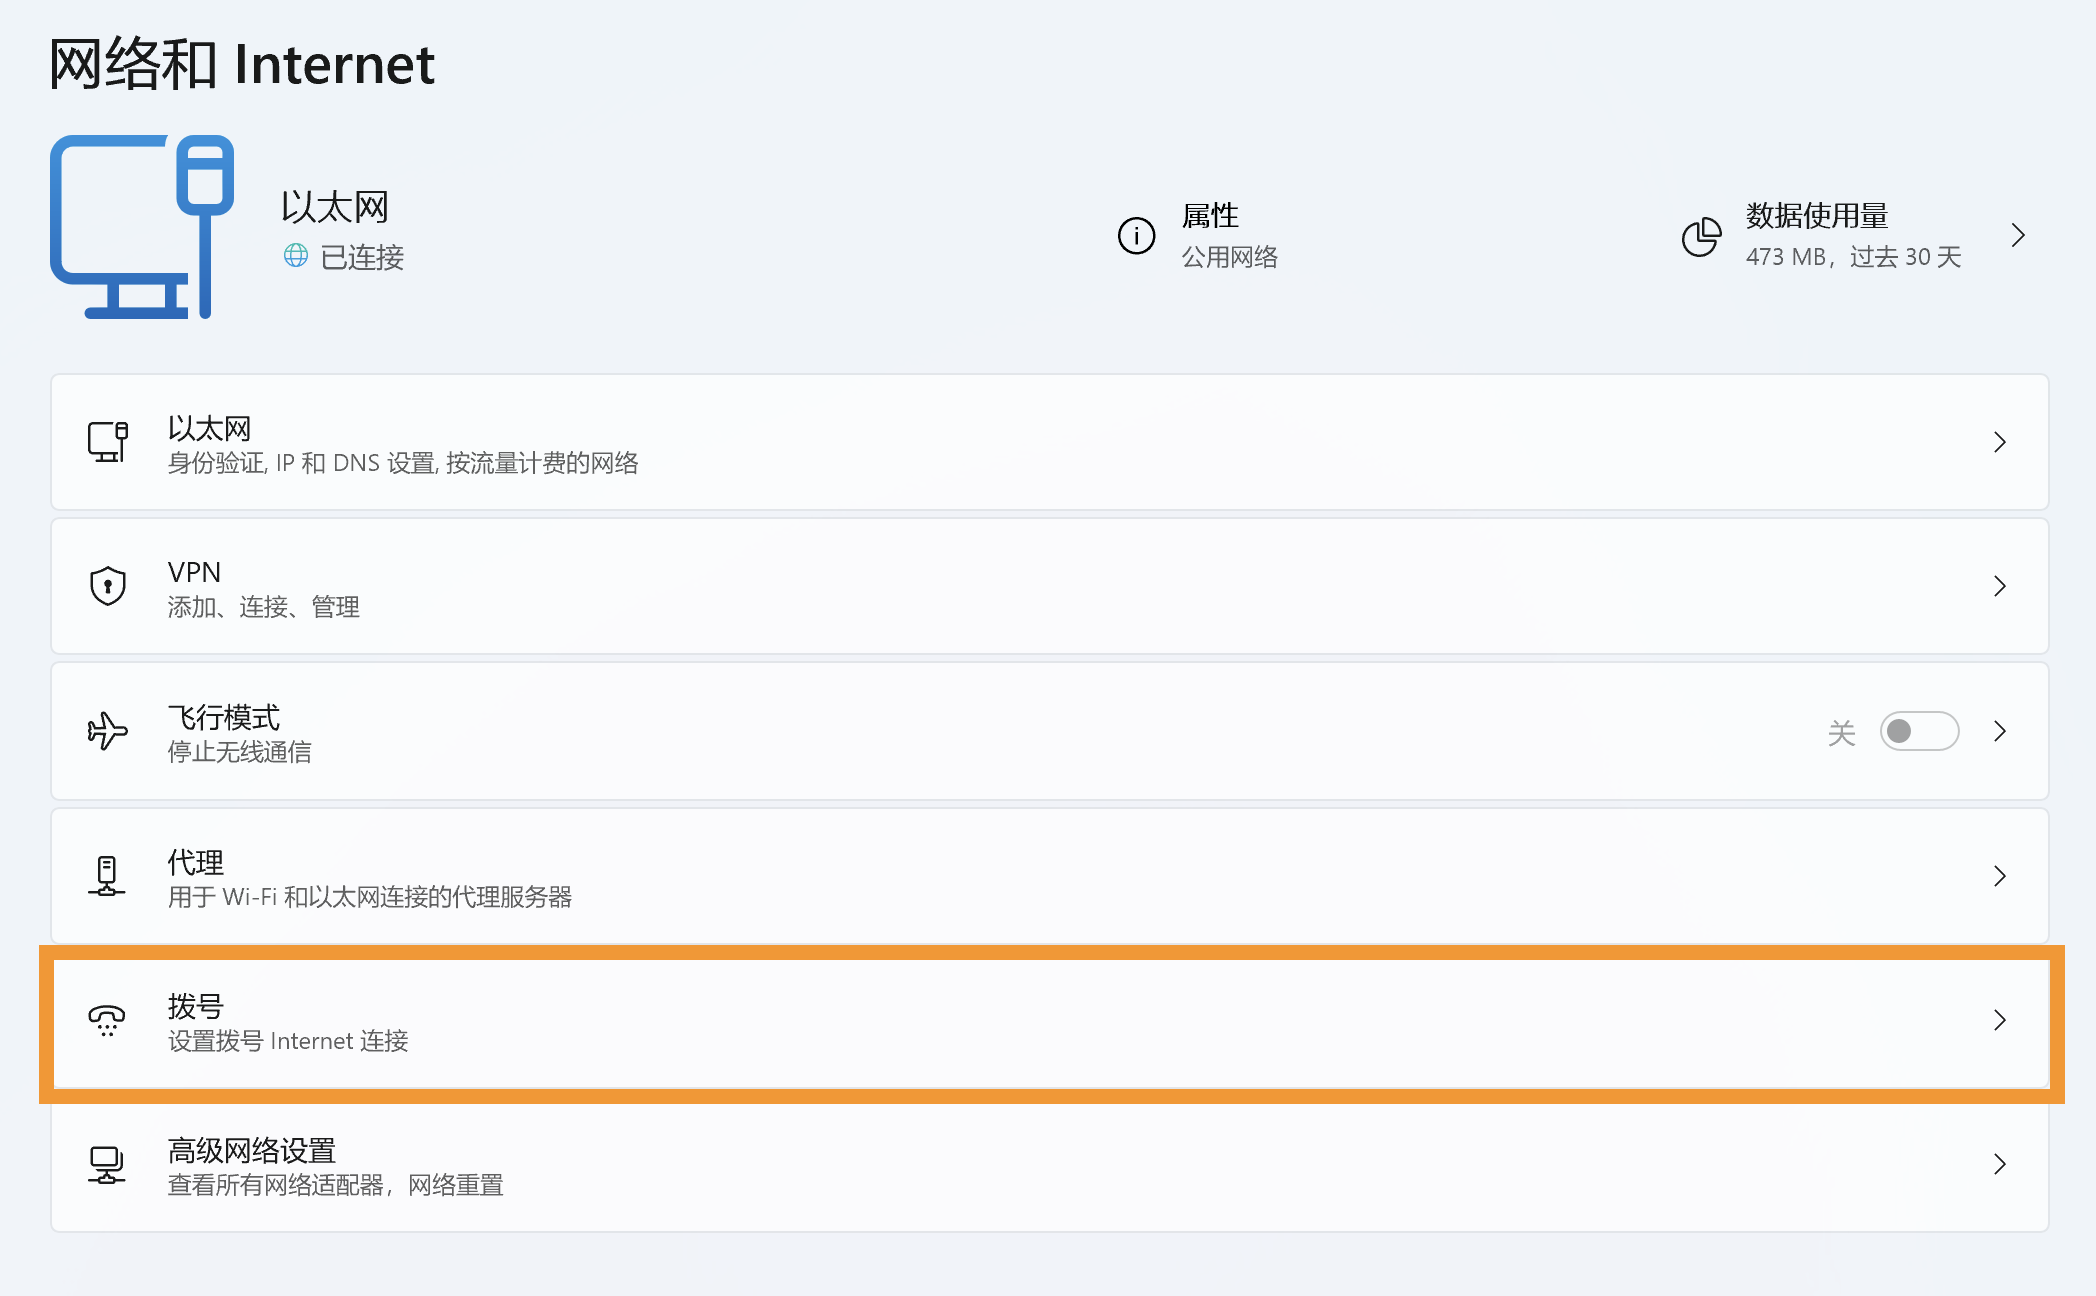This screenshot has width=2096, height=1296.
Task: Click the globe icon next to 已连接
Action: point(296,256)
